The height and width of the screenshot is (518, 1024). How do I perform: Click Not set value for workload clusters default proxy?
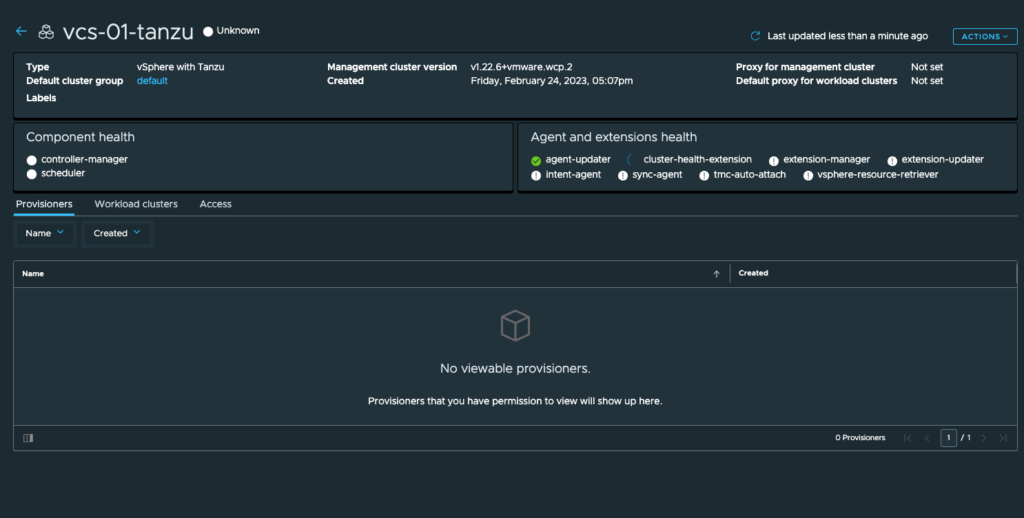(927, 81)
